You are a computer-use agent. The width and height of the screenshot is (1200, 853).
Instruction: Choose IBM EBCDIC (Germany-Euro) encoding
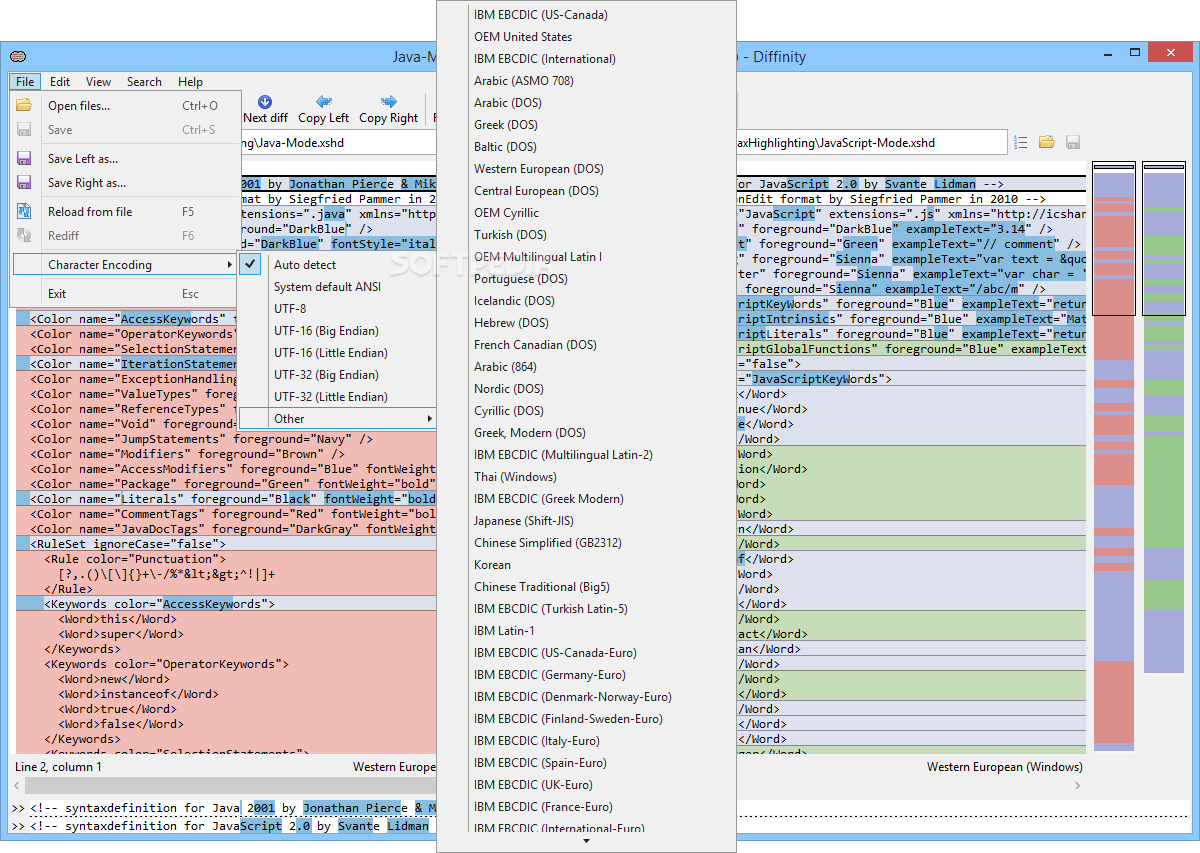point(586,675)
